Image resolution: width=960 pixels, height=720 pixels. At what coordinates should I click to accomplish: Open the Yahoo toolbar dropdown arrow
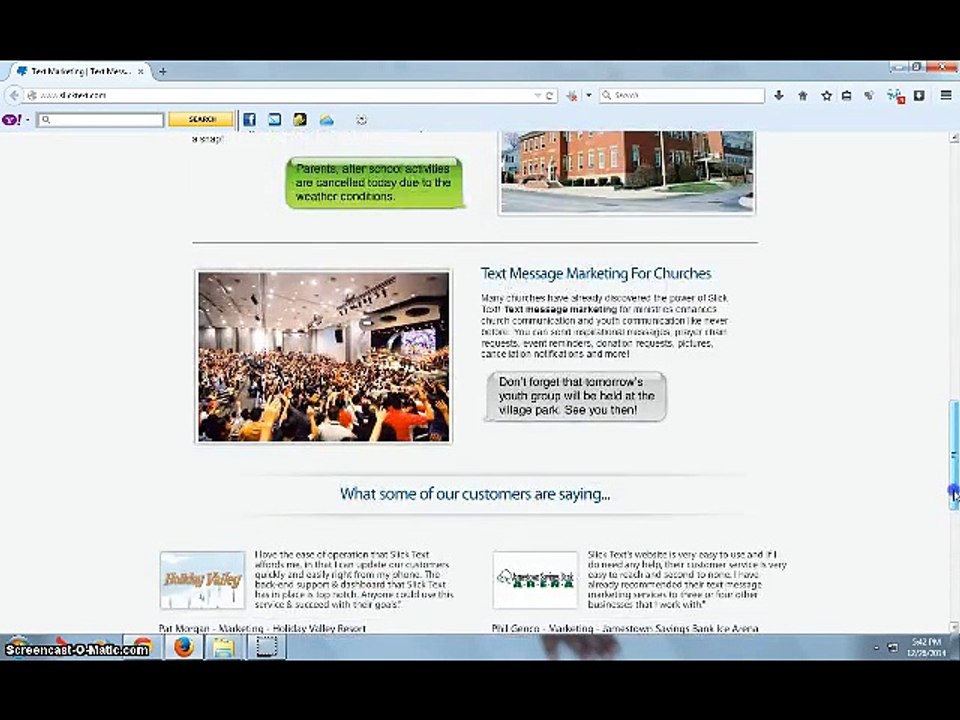pos(28,120)
